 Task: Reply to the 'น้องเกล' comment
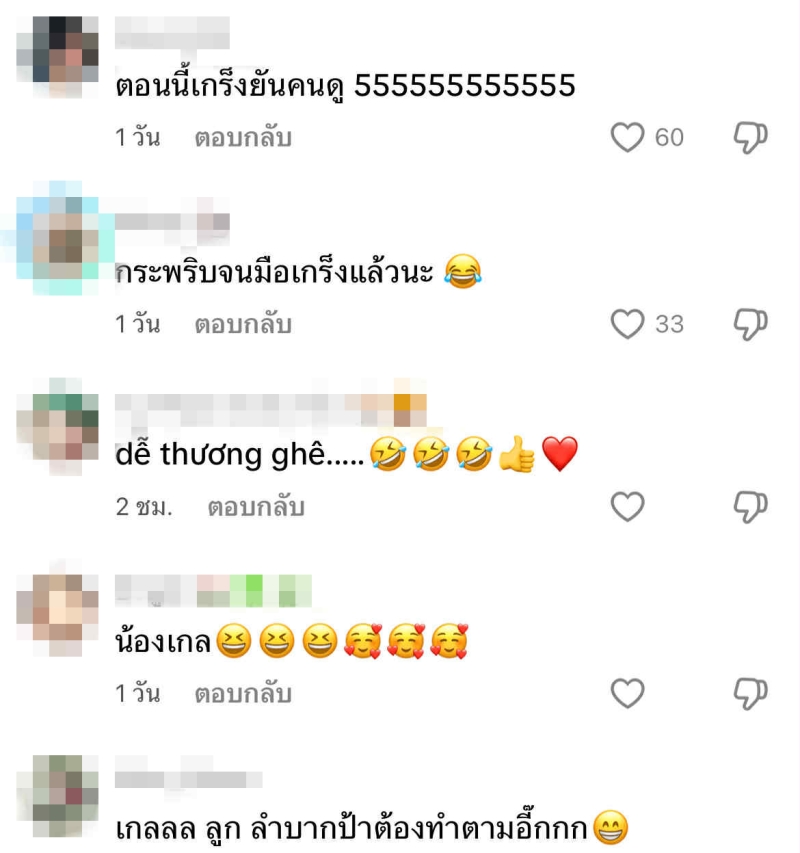pos(243,694)
